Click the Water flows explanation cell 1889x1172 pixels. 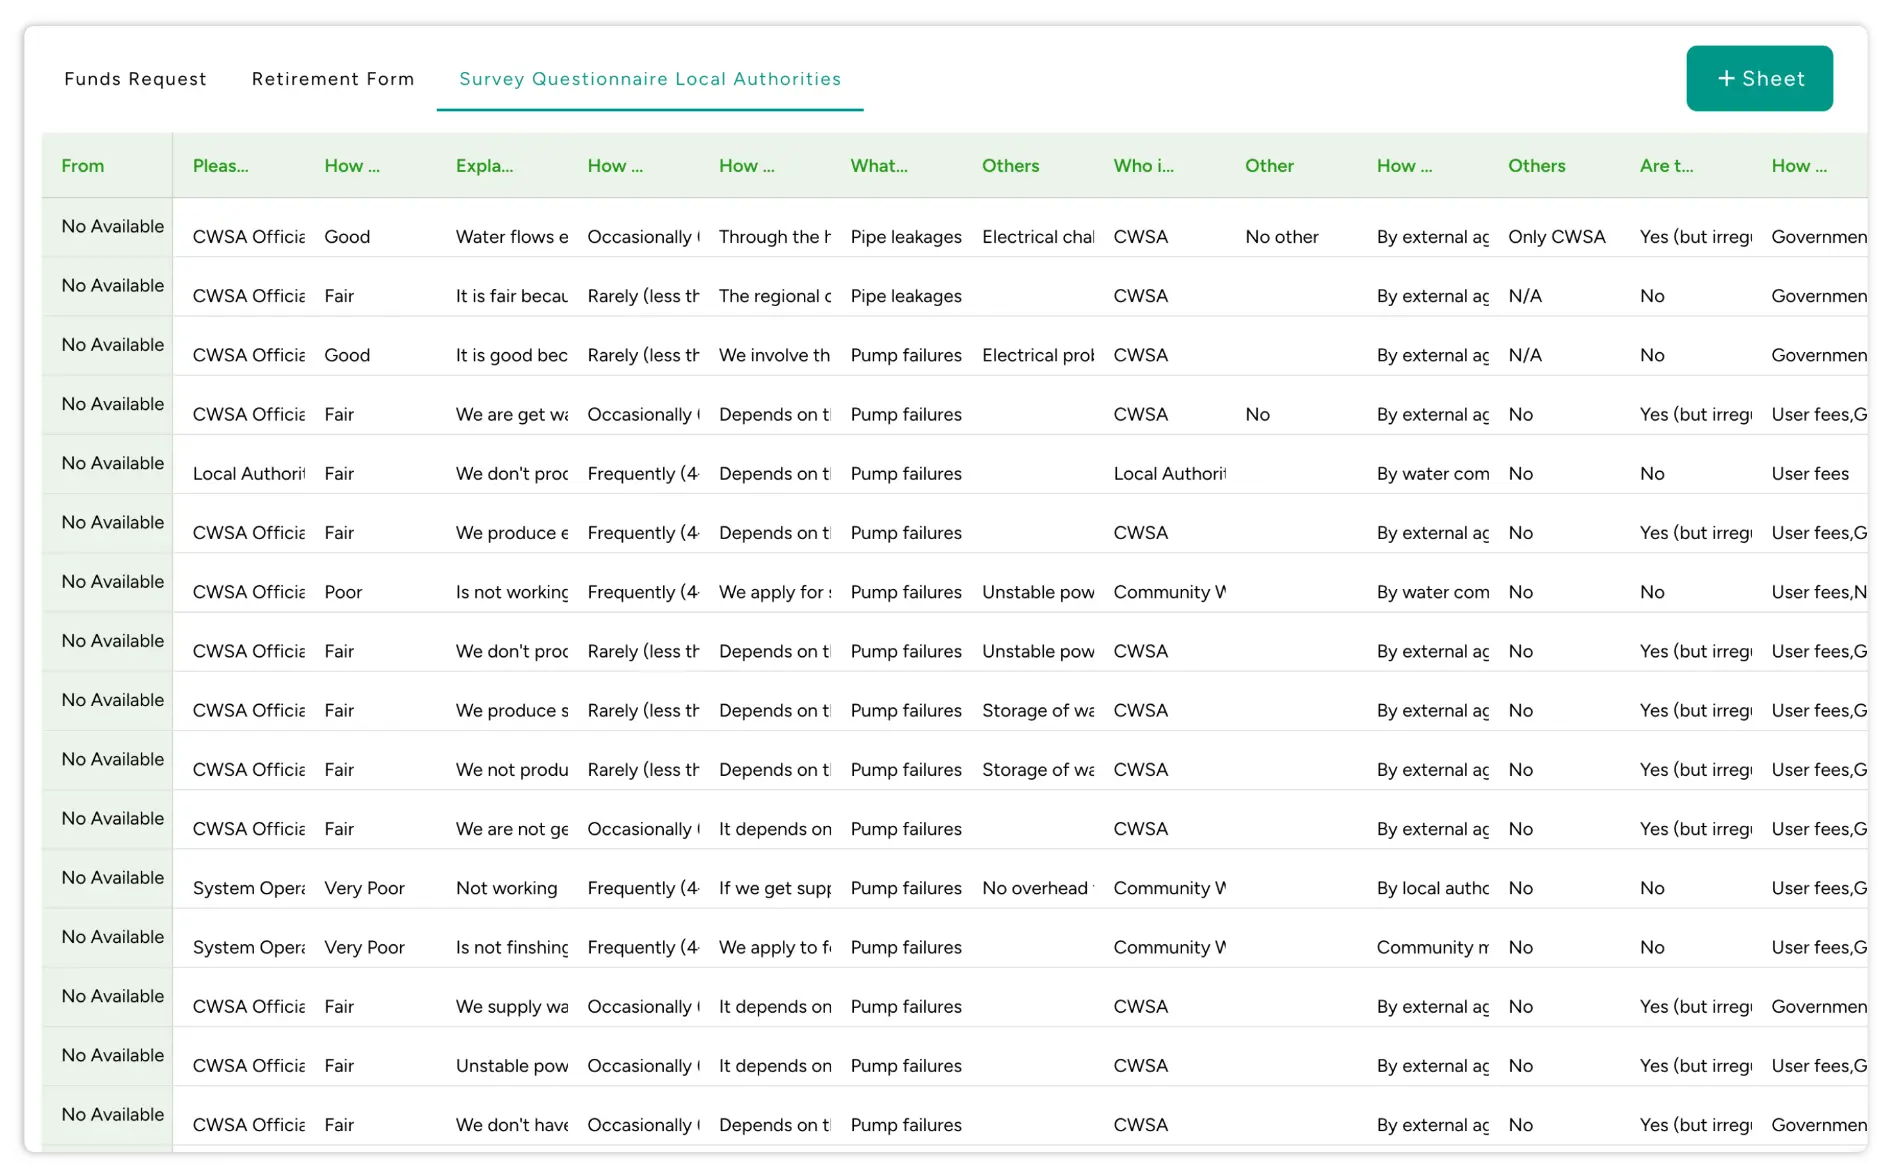(x=511, y=237)
